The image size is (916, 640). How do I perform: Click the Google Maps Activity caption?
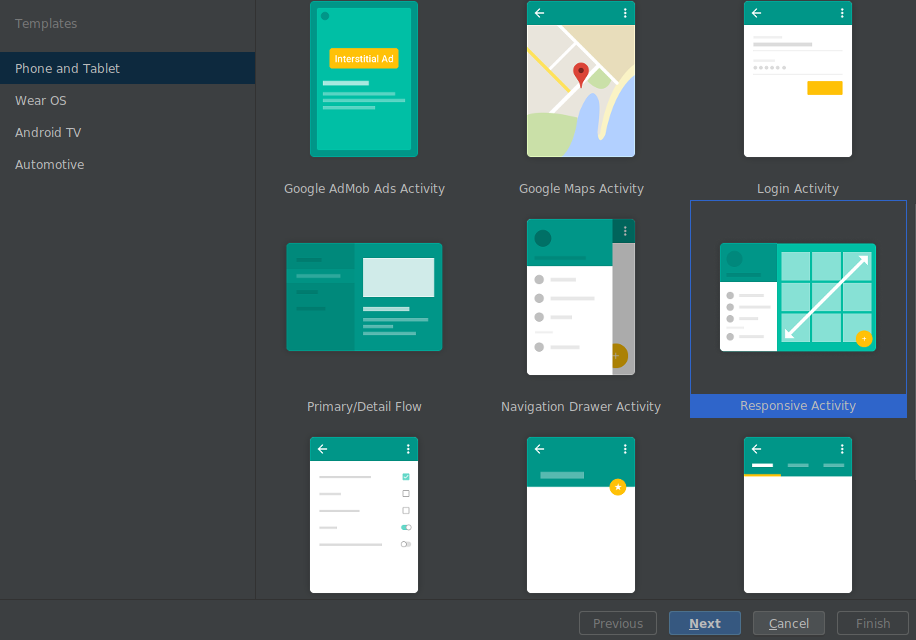click(581, 188)
